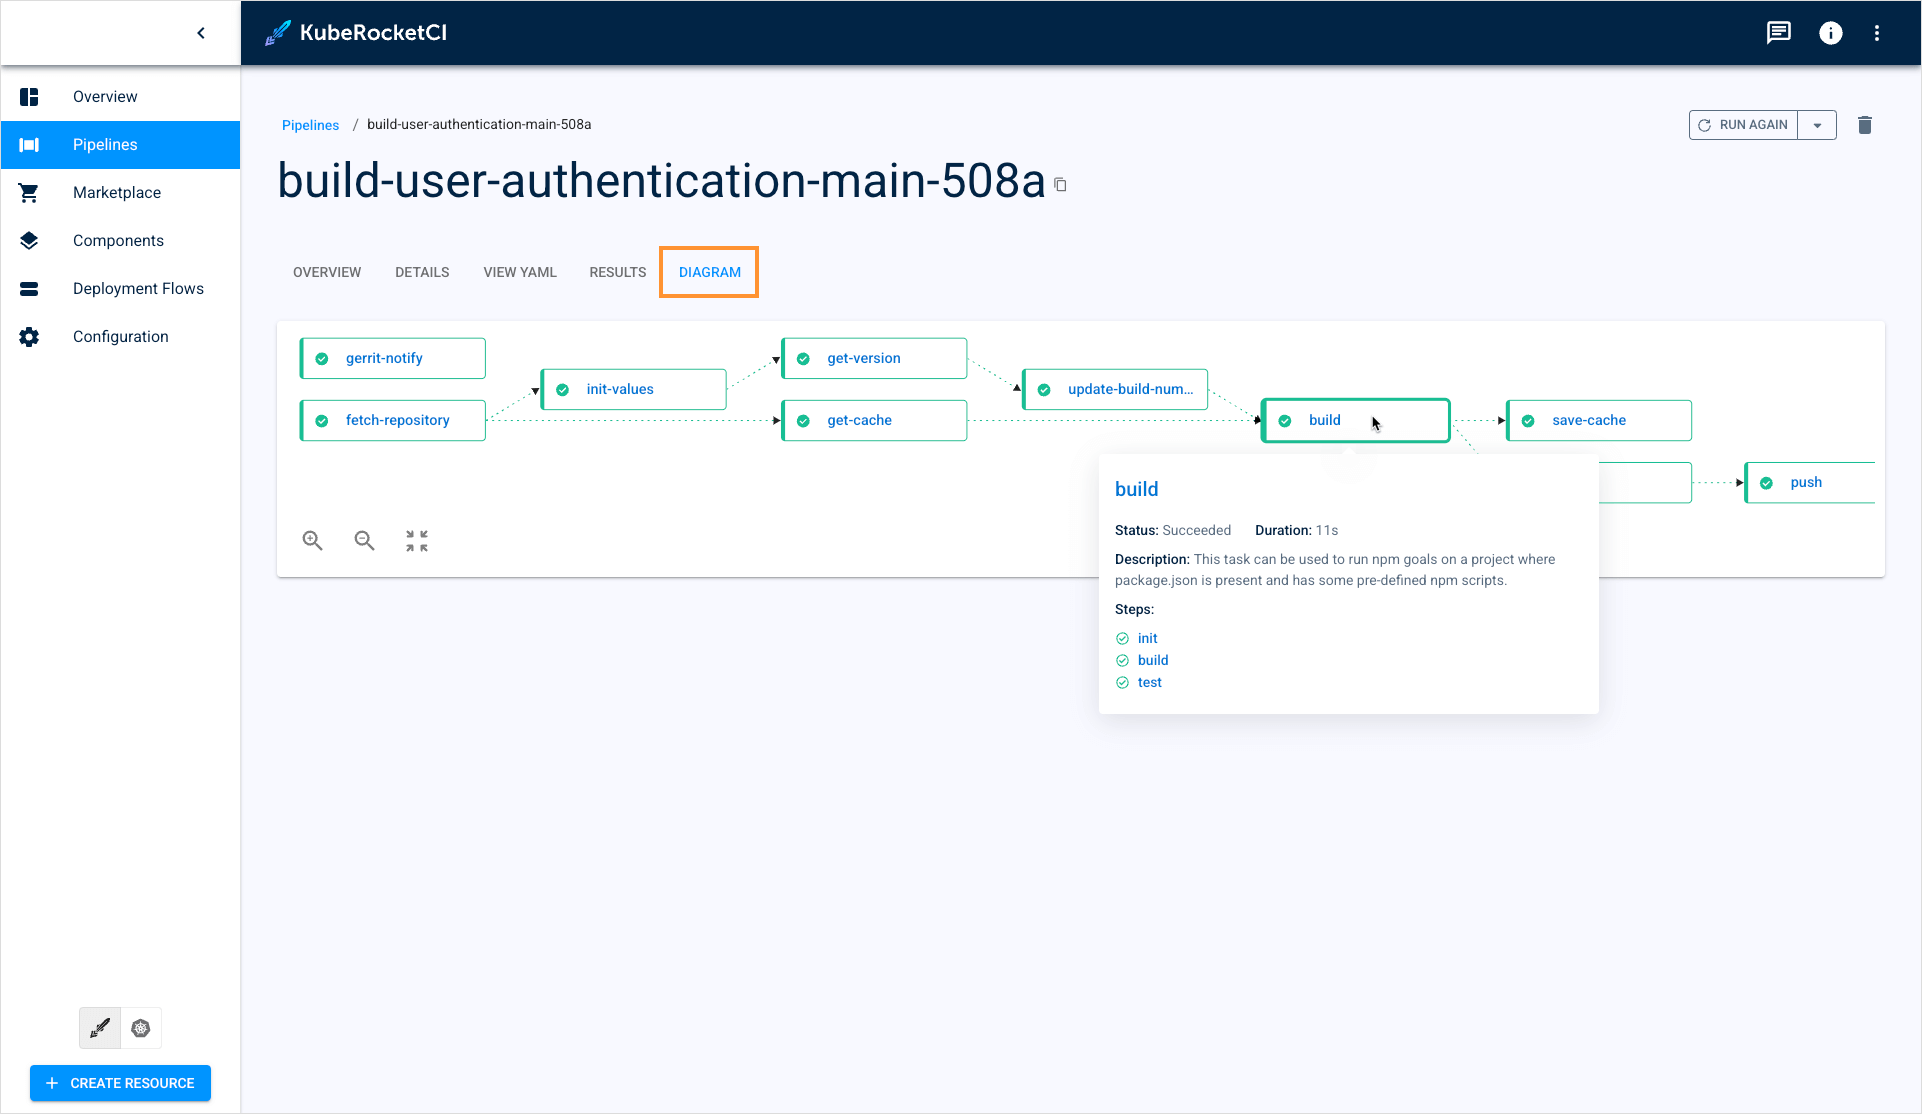Delete the pipeline run with the trash icon
The image size is (1922, 1114).
pos(1864,125)
